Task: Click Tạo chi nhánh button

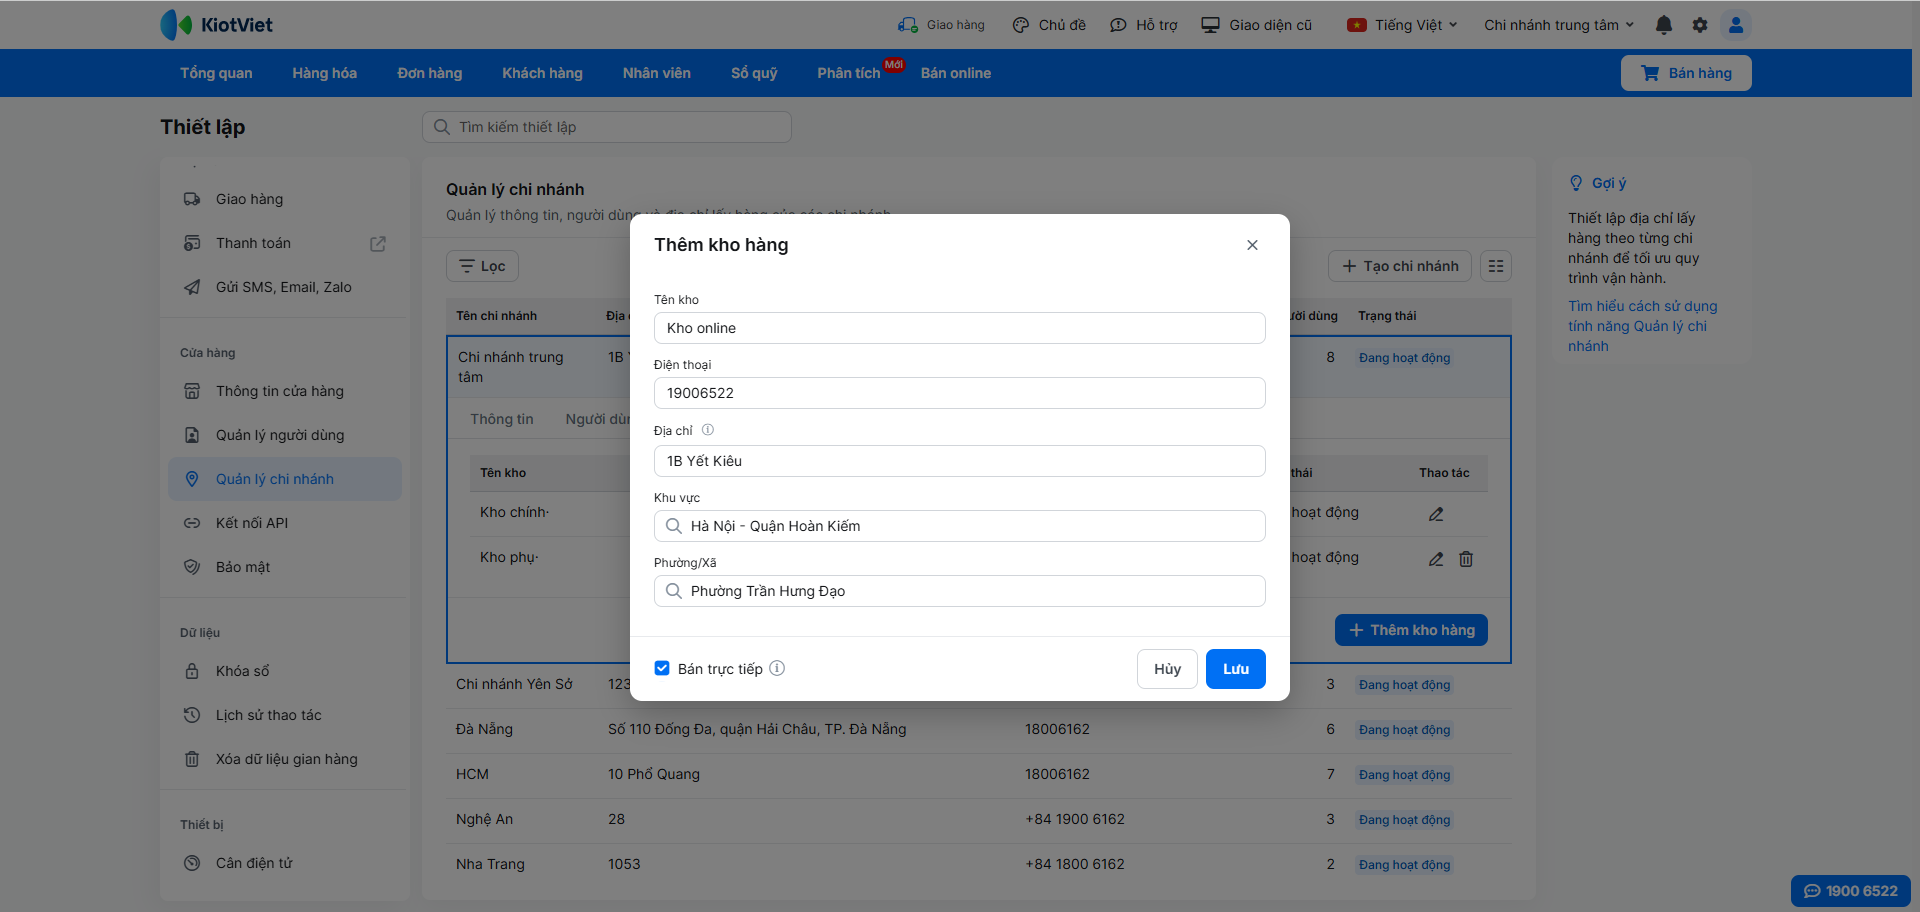Action: coord(1400,266)
